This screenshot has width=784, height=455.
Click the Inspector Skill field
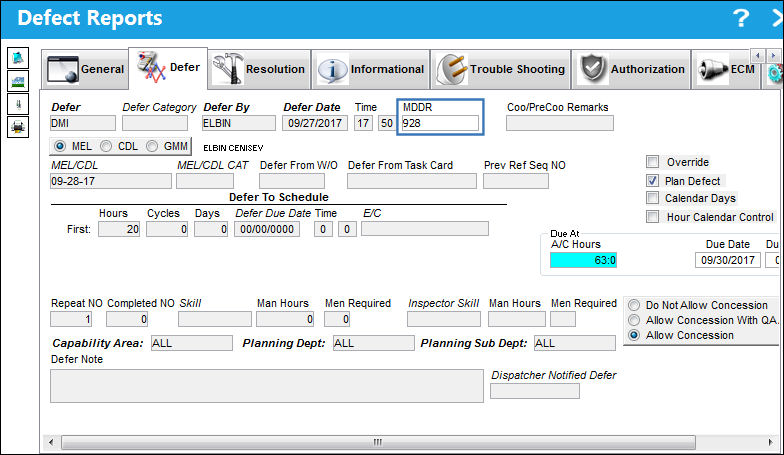pyautogui.click(x=444, y=319)
